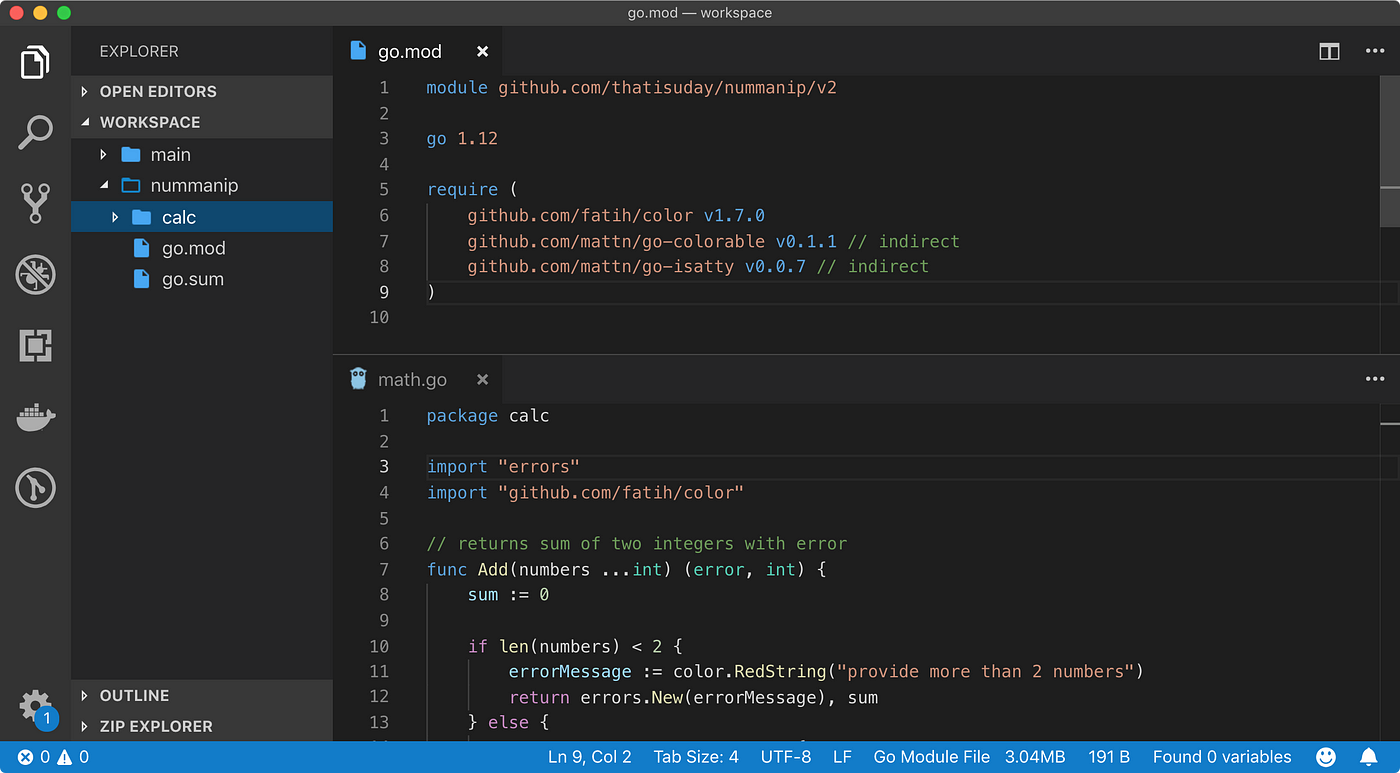
Task: Click the 'go 1.12' line in go.mod
Action: coord(462,139)
